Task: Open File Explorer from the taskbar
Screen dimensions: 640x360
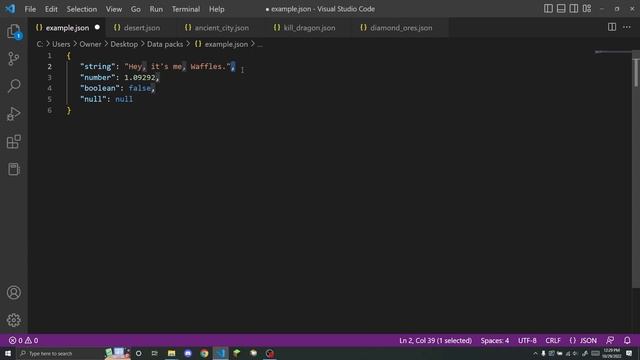Action: point(171,353)
